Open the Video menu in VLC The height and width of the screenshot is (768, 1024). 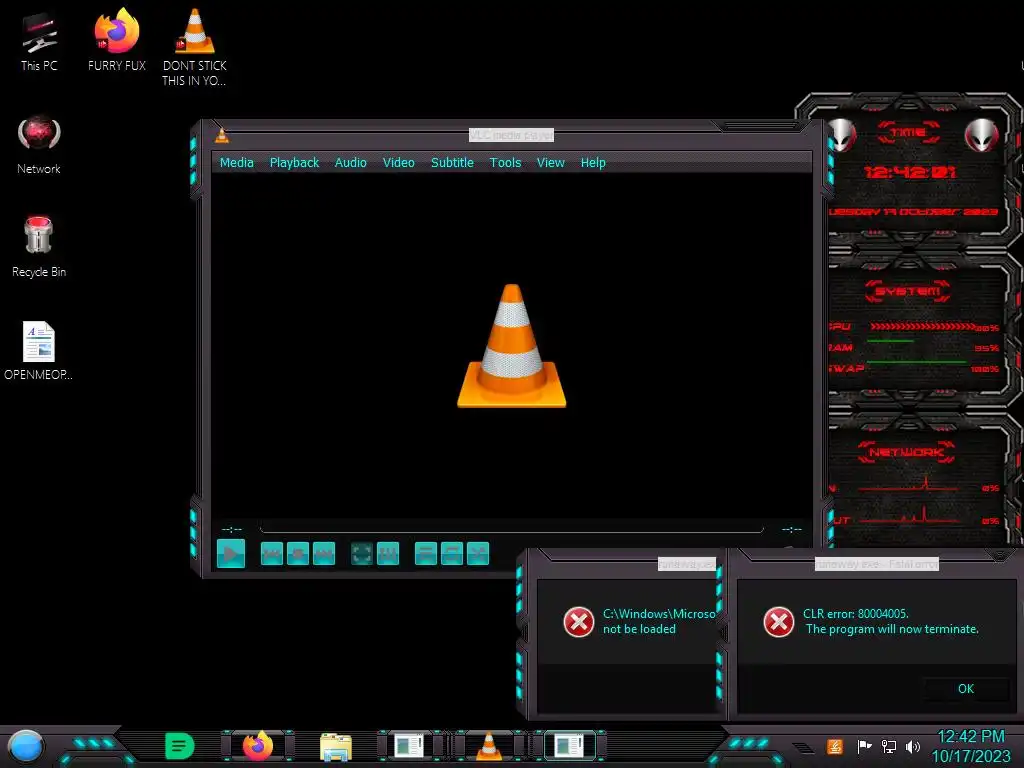tap(398, 163)
